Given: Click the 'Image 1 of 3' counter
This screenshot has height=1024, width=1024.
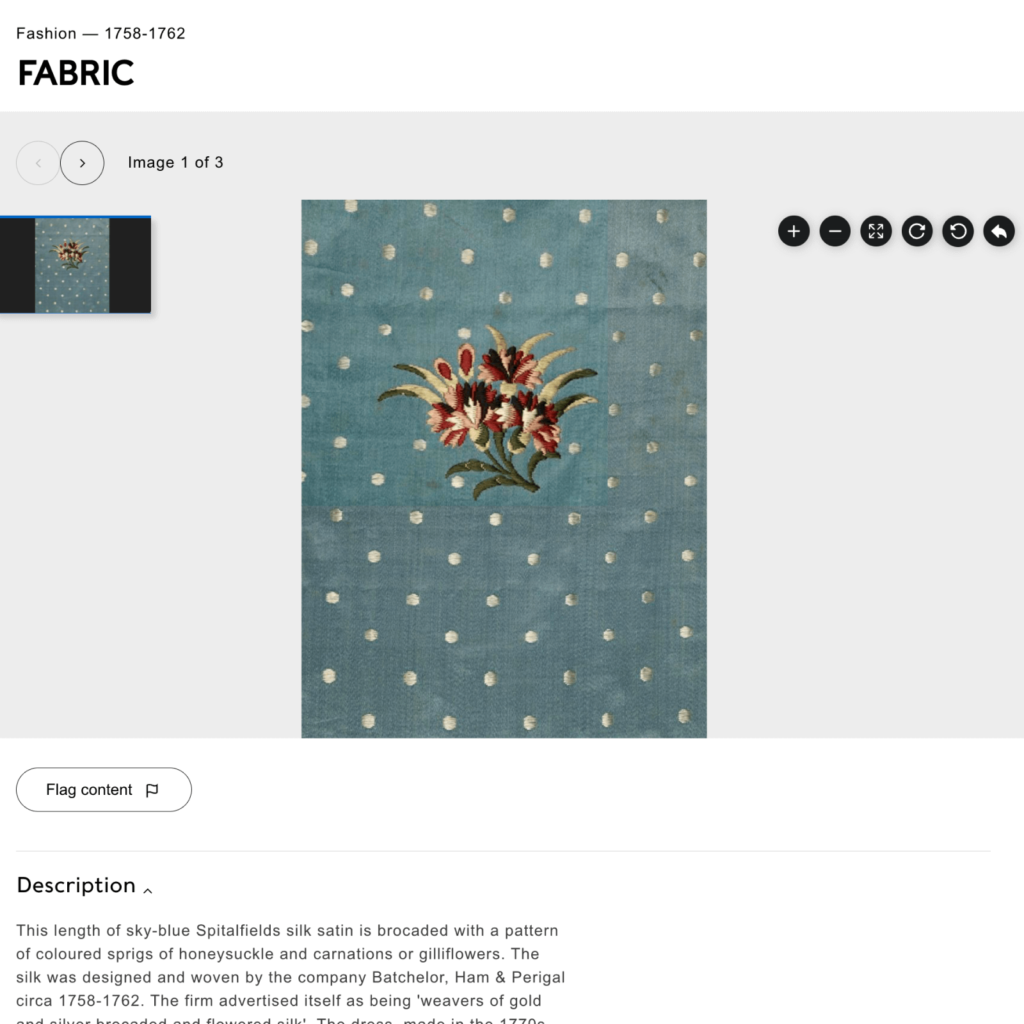Looking at the screenshot, I should pyautogui.click(x=175, y=163).
